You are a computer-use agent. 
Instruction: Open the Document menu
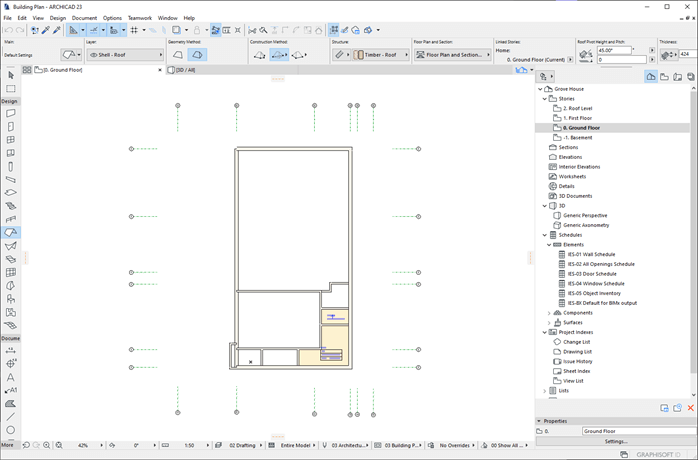[x=84, y=18]
